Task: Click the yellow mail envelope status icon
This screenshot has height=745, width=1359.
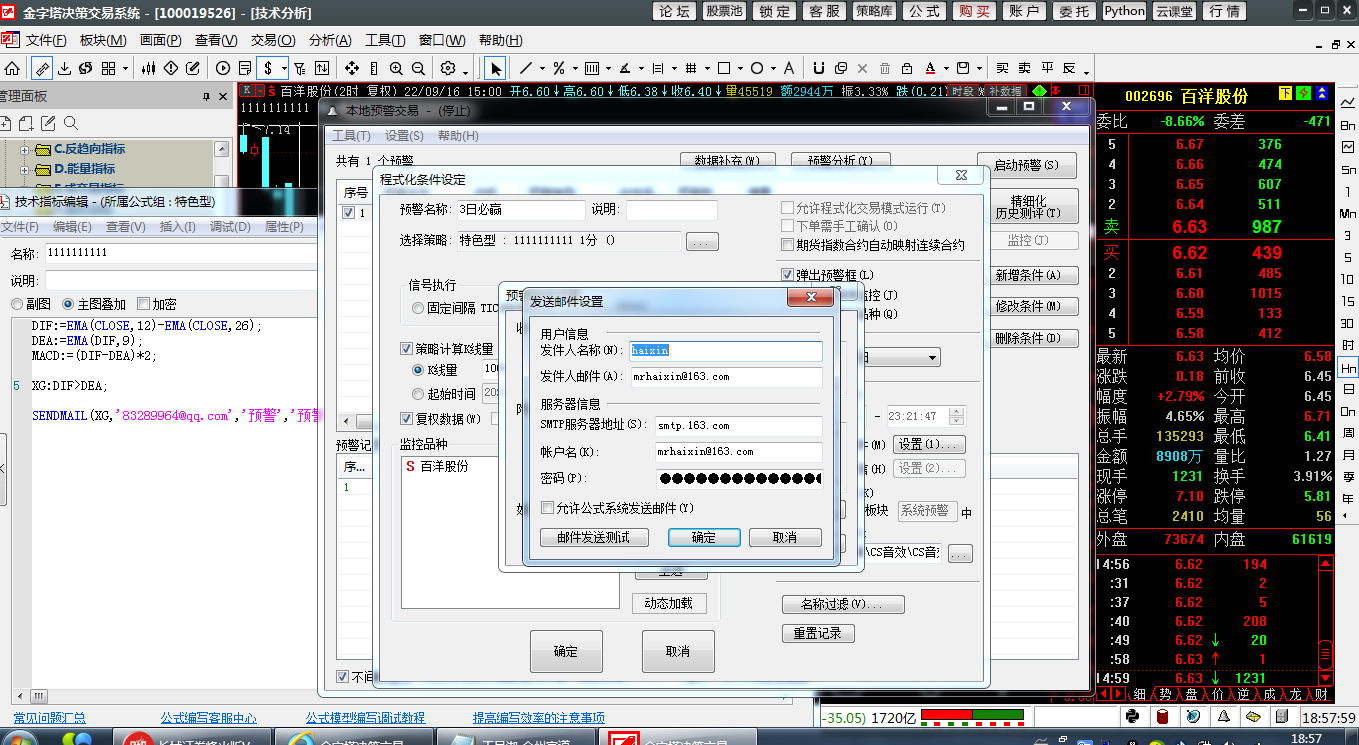Action: [1253, 717]
